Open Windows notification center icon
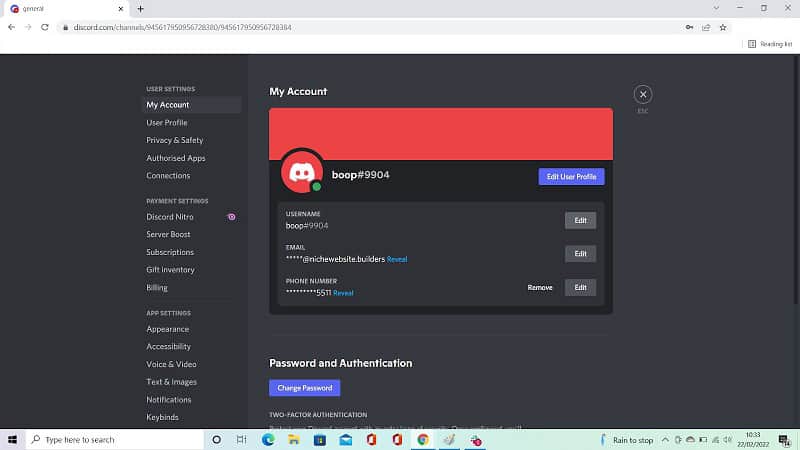 (x=784, y=440)
